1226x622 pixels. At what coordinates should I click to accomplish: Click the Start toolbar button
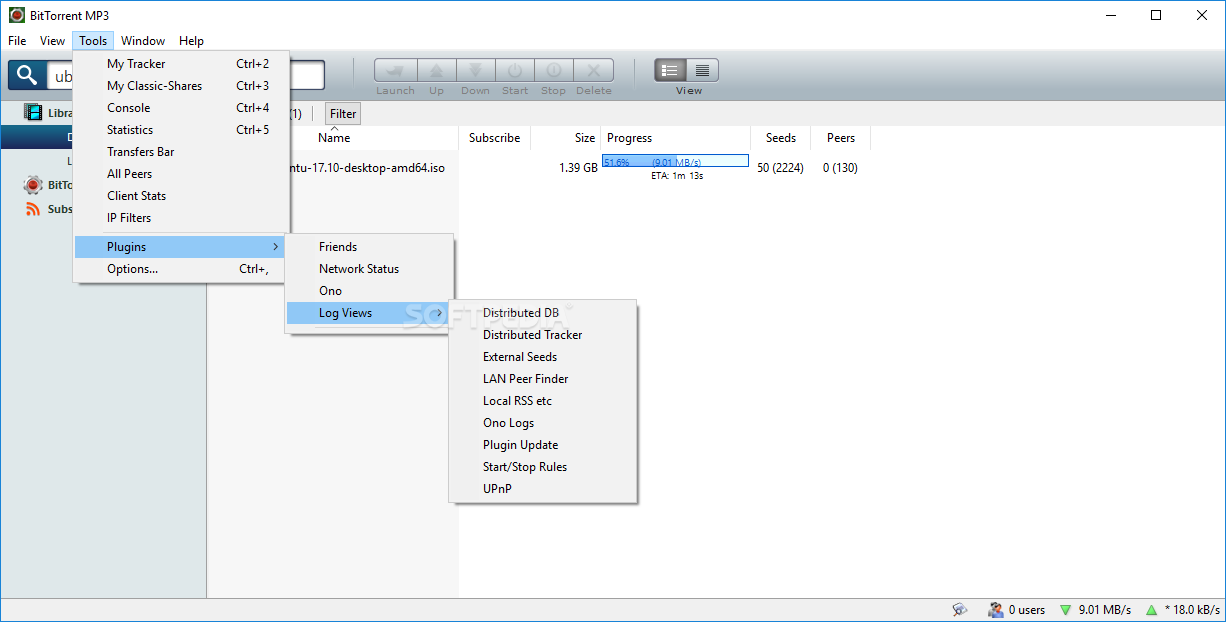tap(515, 71)
